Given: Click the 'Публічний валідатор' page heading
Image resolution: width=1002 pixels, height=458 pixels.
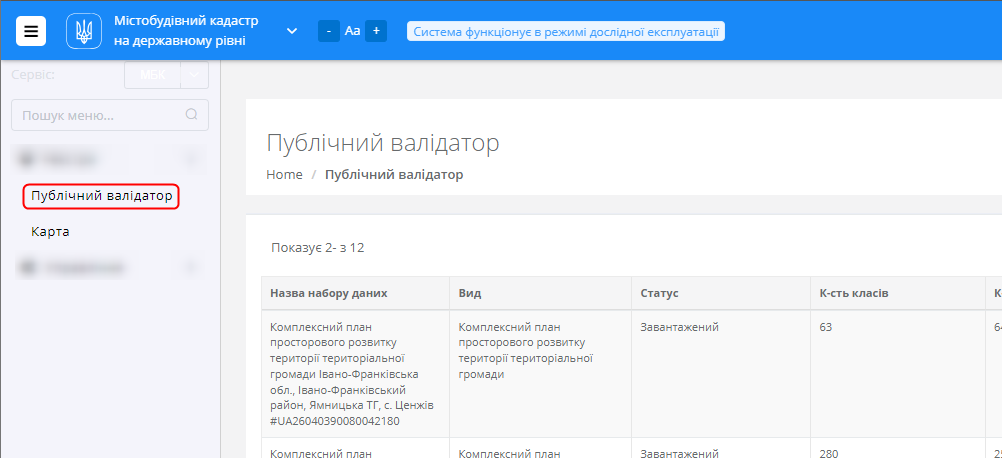Looking at the screenshot, I should pyautogui.click(x=383, y=143).
